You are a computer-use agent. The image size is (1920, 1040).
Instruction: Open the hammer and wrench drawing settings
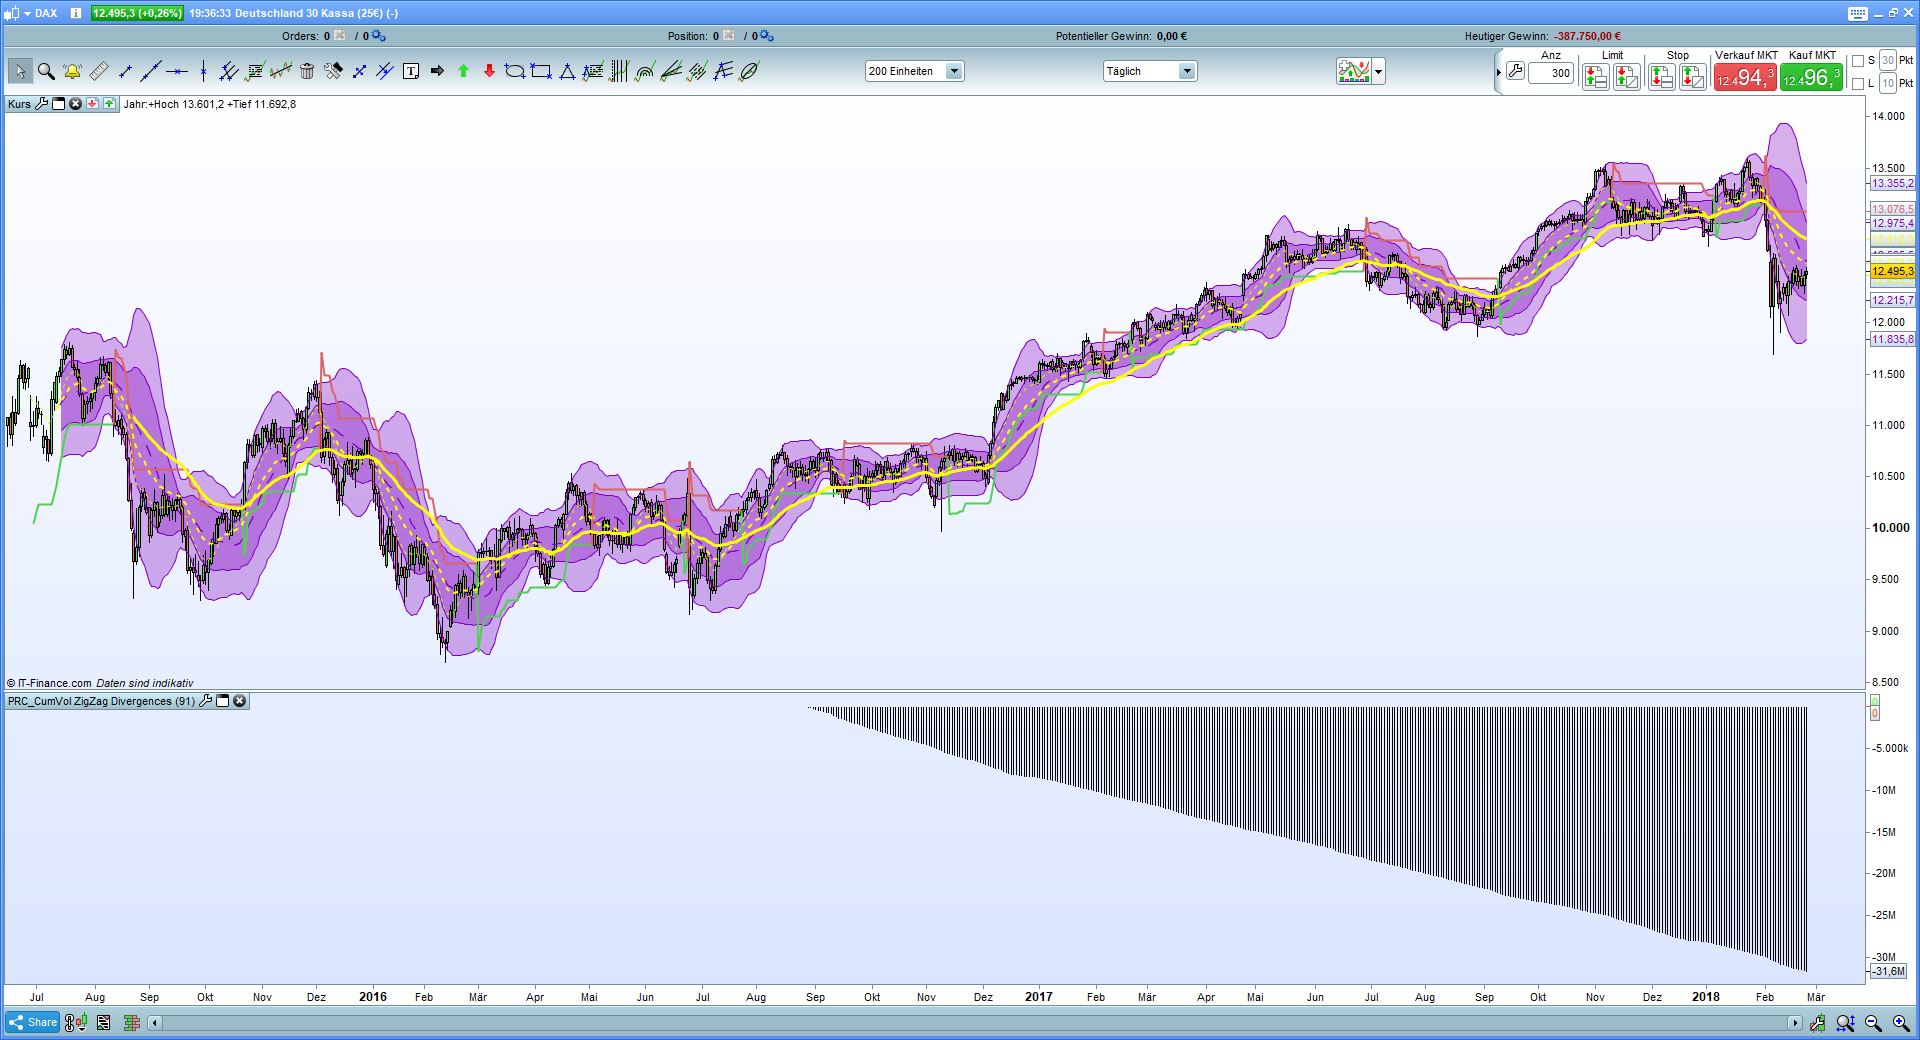pos(333,71)
